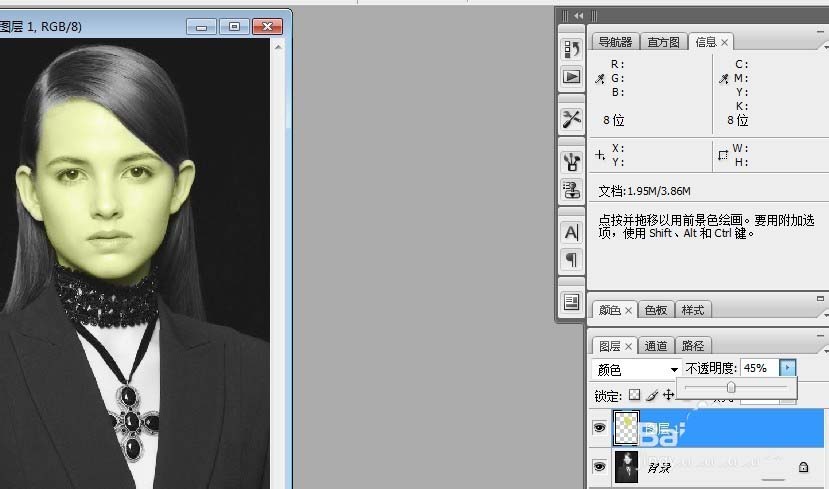Open the Actions panel play icon
Image resolution: width=829 pixels, height=489 pixels.
[x=572, y=76]
